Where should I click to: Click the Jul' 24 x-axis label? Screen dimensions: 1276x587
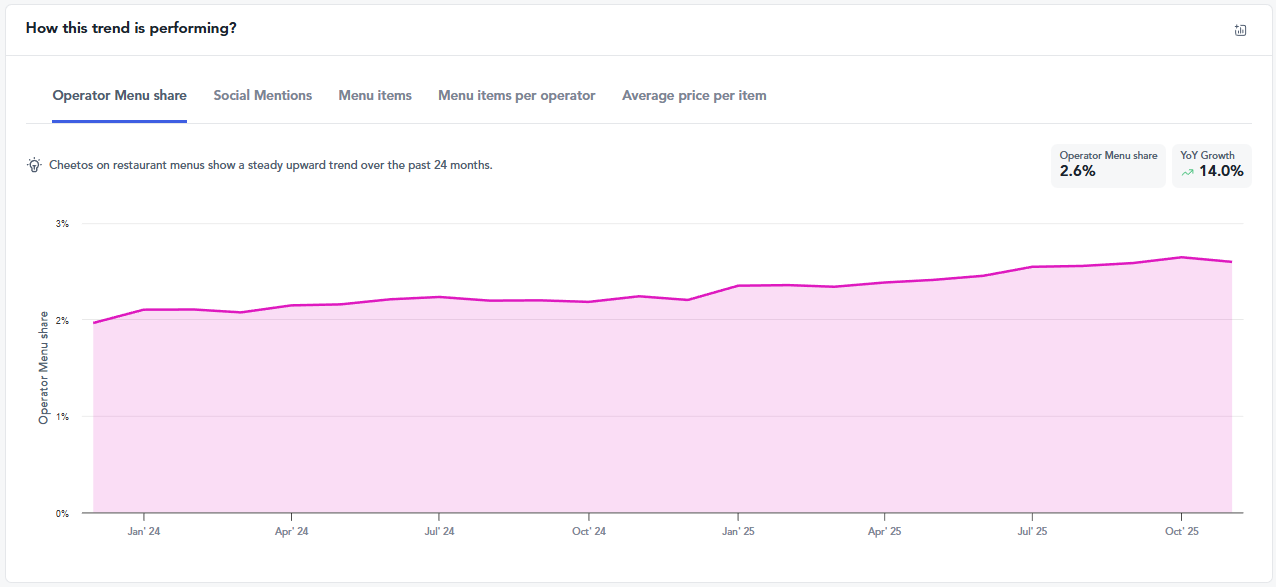(x=438, y=532)
